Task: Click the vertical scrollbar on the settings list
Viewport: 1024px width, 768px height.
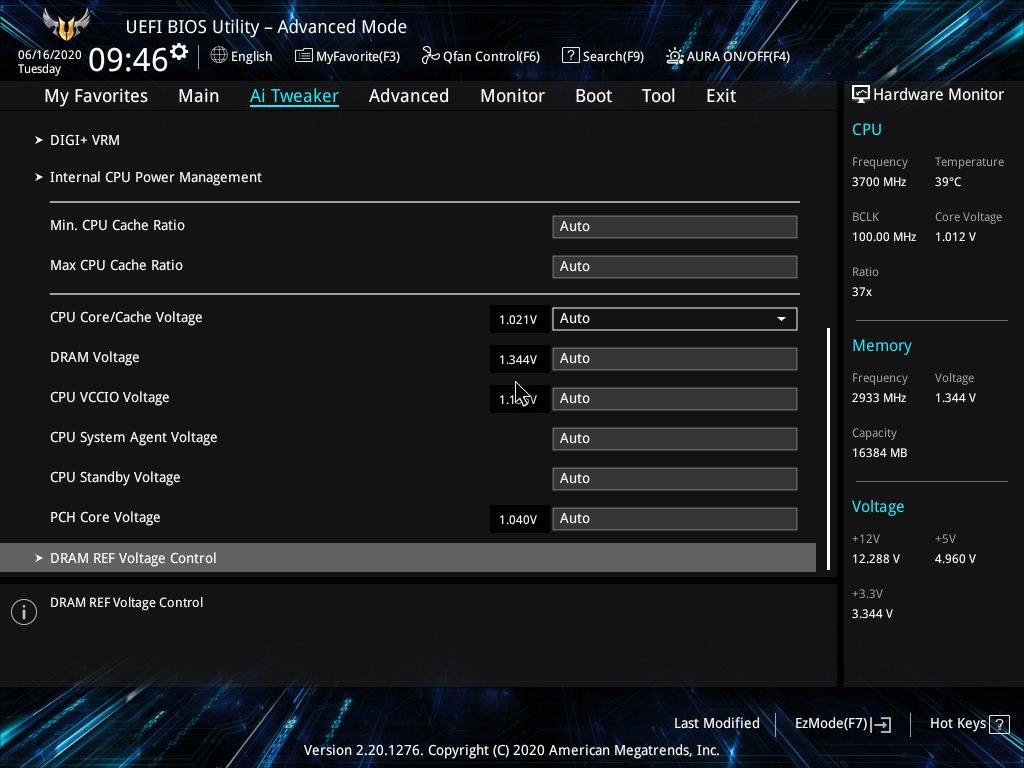Action: pos(830,449)
